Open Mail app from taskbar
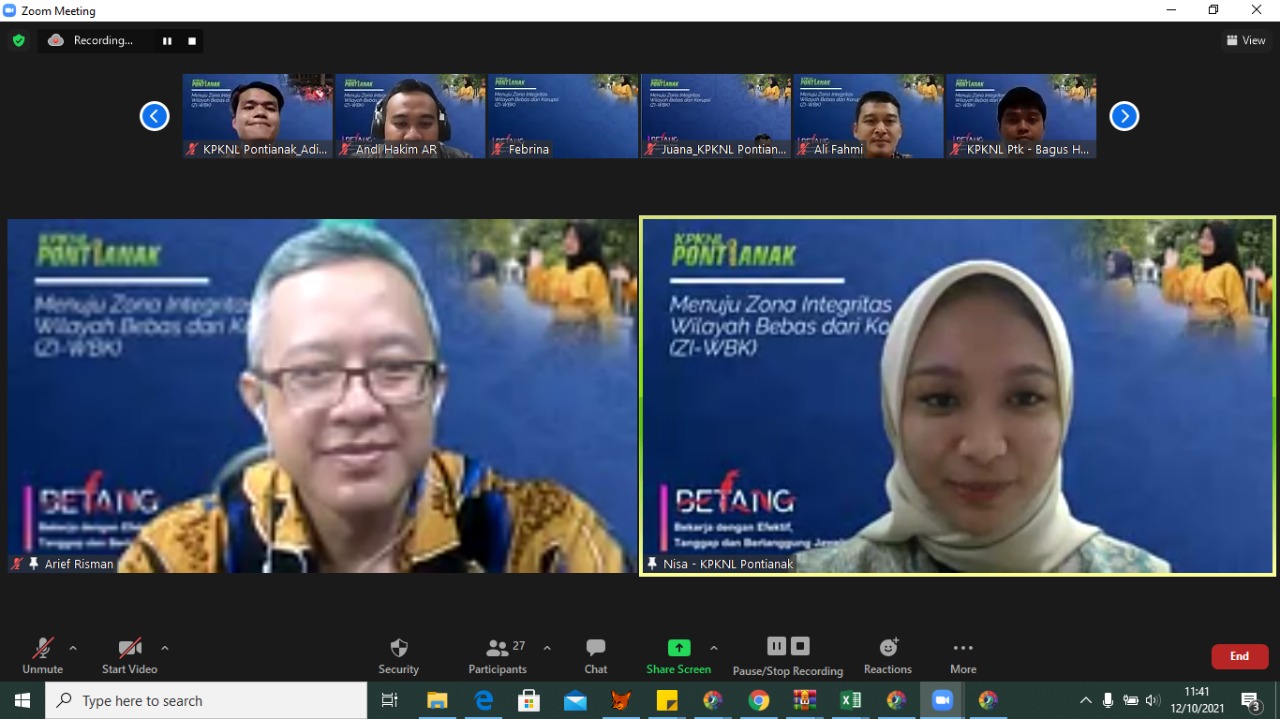 575,700
